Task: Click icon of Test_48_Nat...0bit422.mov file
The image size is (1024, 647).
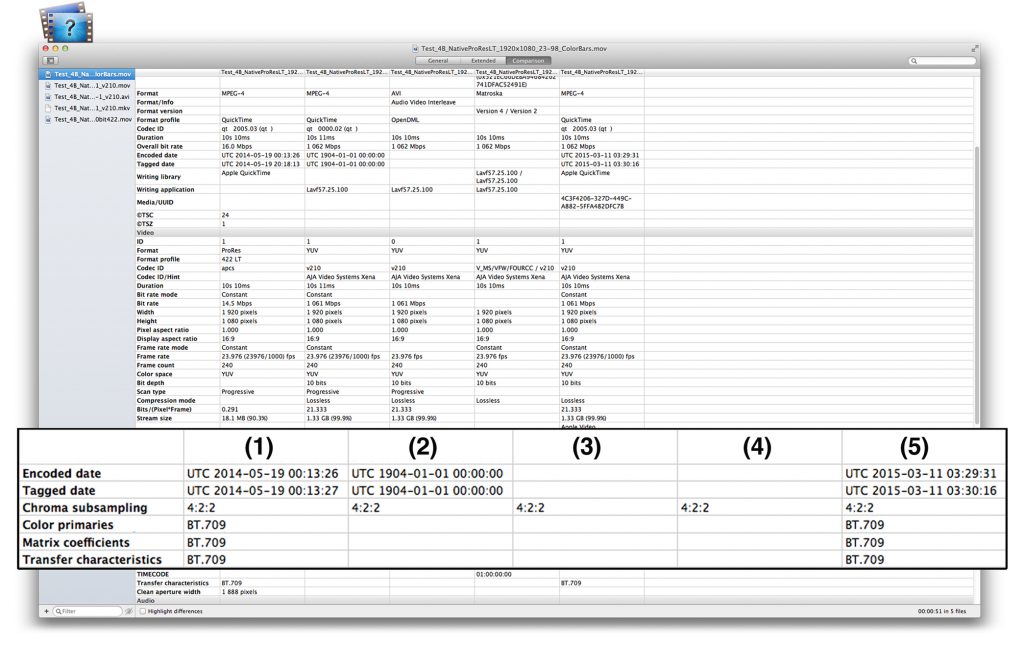Action: [x=48, y=119]
